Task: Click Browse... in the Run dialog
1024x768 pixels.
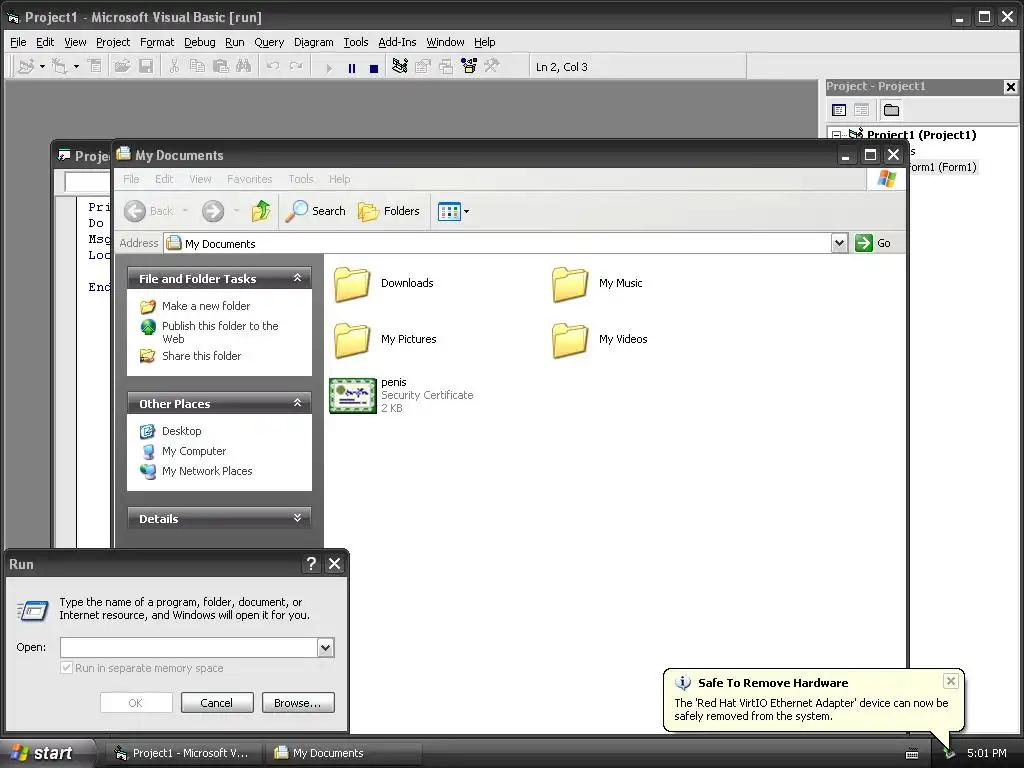Action: (x=298, y=703)
